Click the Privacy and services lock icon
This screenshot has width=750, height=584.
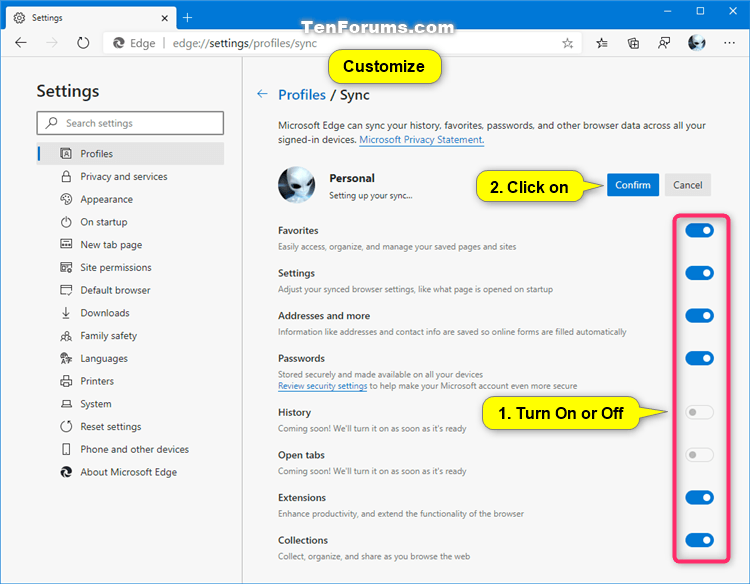pos(66,176)
